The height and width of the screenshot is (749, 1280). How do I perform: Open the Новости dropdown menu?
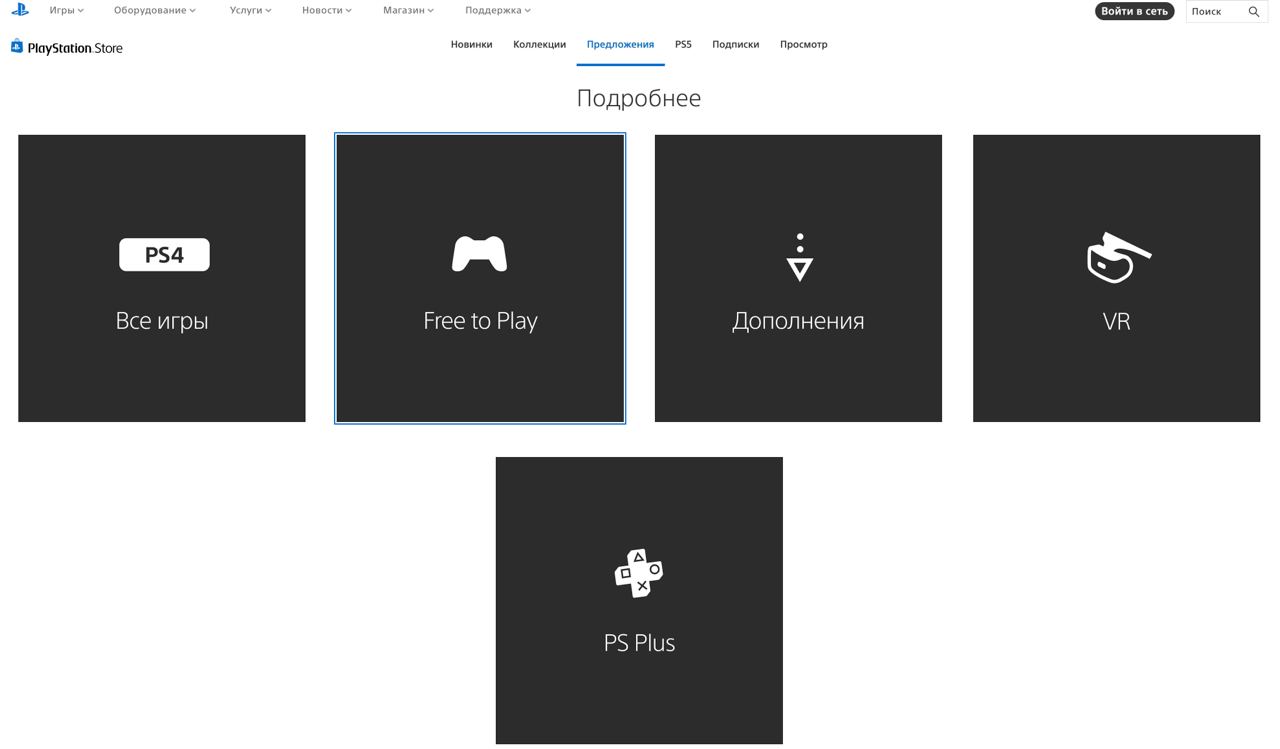click(327, 10)
